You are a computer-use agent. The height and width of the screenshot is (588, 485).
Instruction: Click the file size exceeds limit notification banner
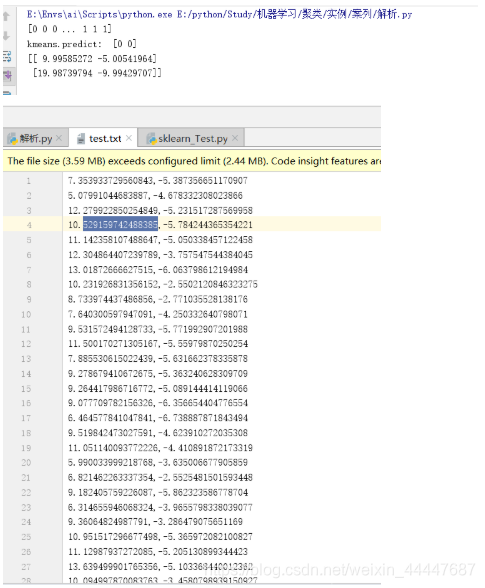pyautogui.click(x=192, y=161)
